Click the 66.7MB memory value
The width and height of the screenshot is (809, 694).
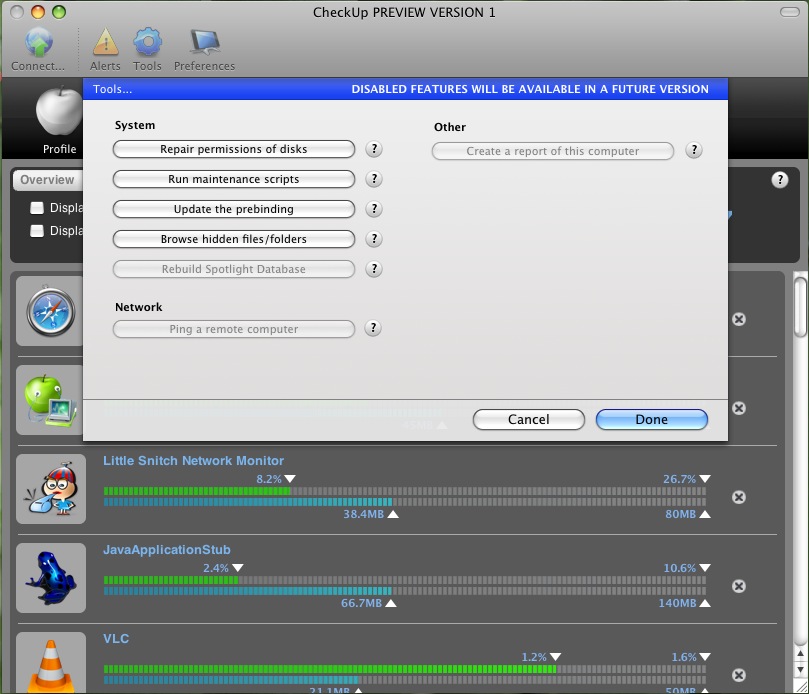click(x=362, y=603)
